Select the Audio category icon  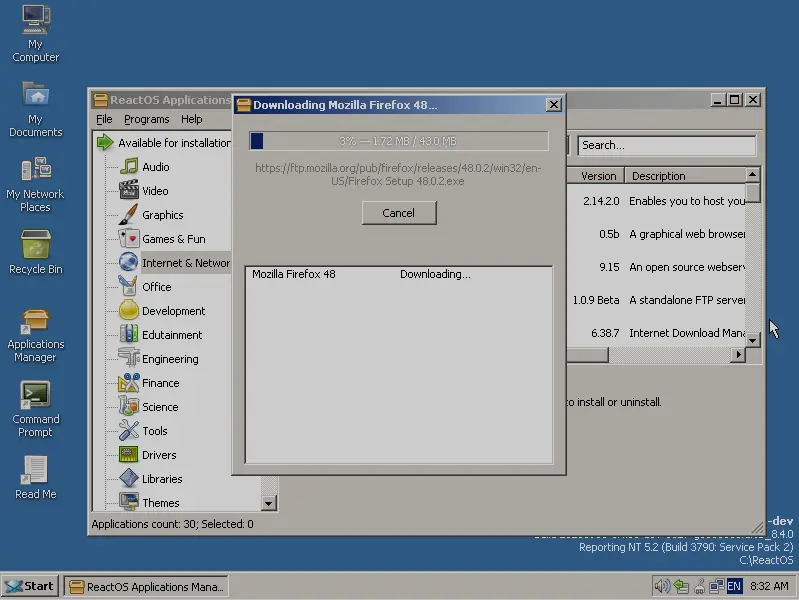(128, 166)
